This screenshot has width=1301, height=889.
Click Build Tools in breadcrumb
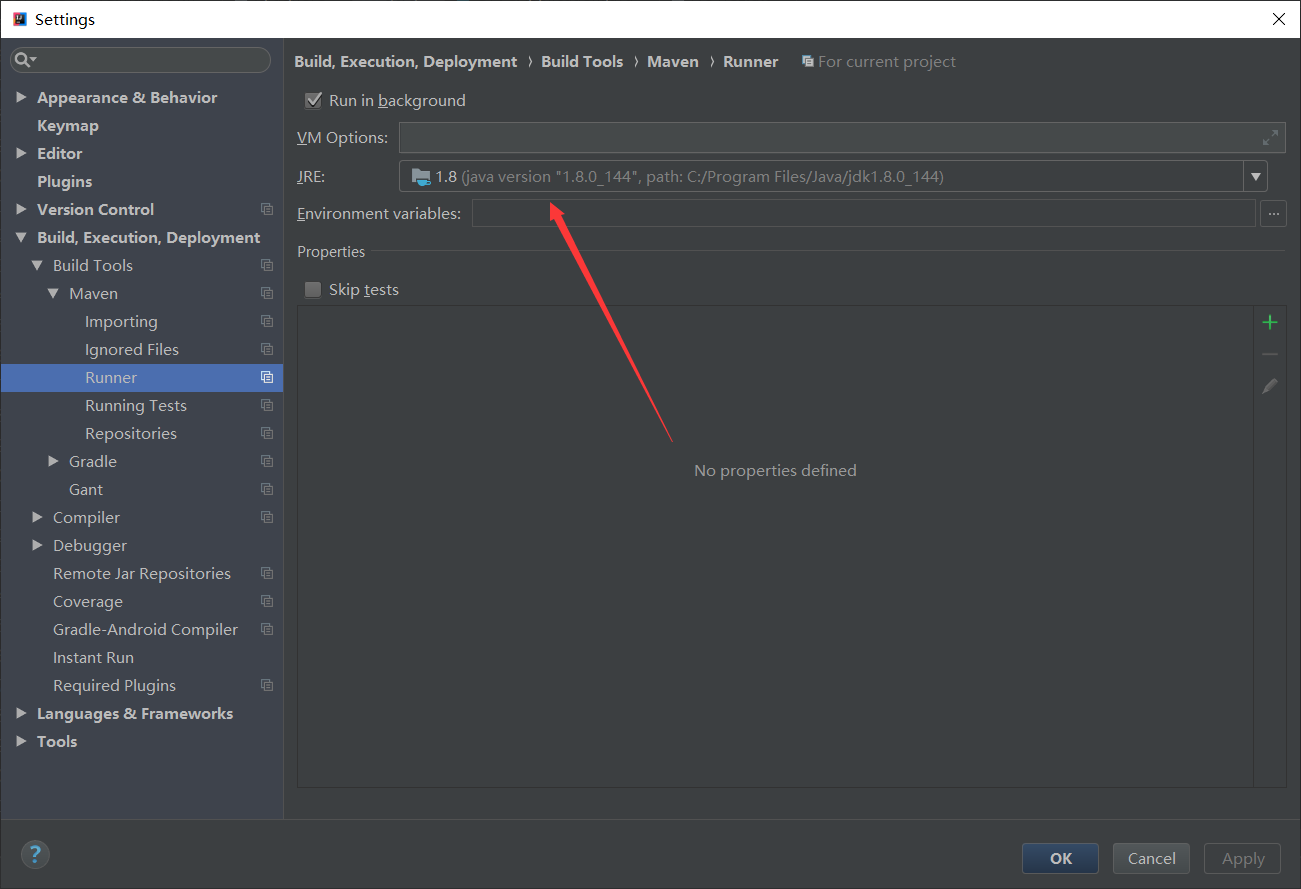coord(582,61)
